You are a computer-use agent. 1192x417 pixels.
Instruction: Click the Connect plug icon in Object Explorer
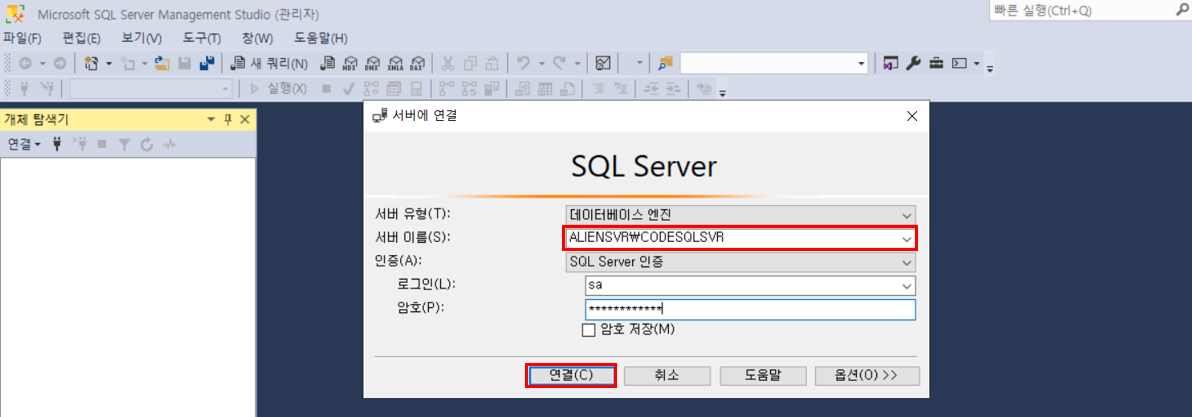tap(57, 144)
